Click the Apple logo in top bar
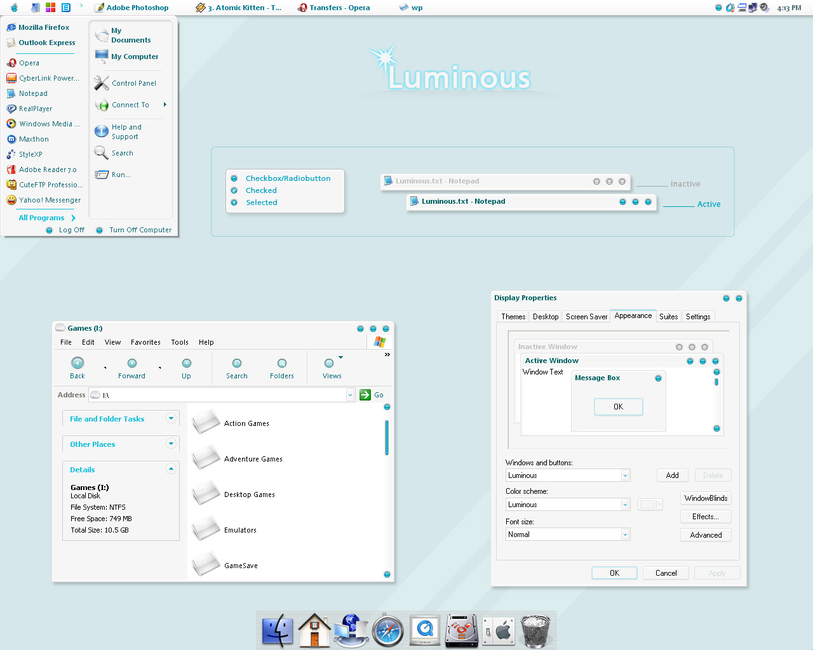 click(14, 7)
